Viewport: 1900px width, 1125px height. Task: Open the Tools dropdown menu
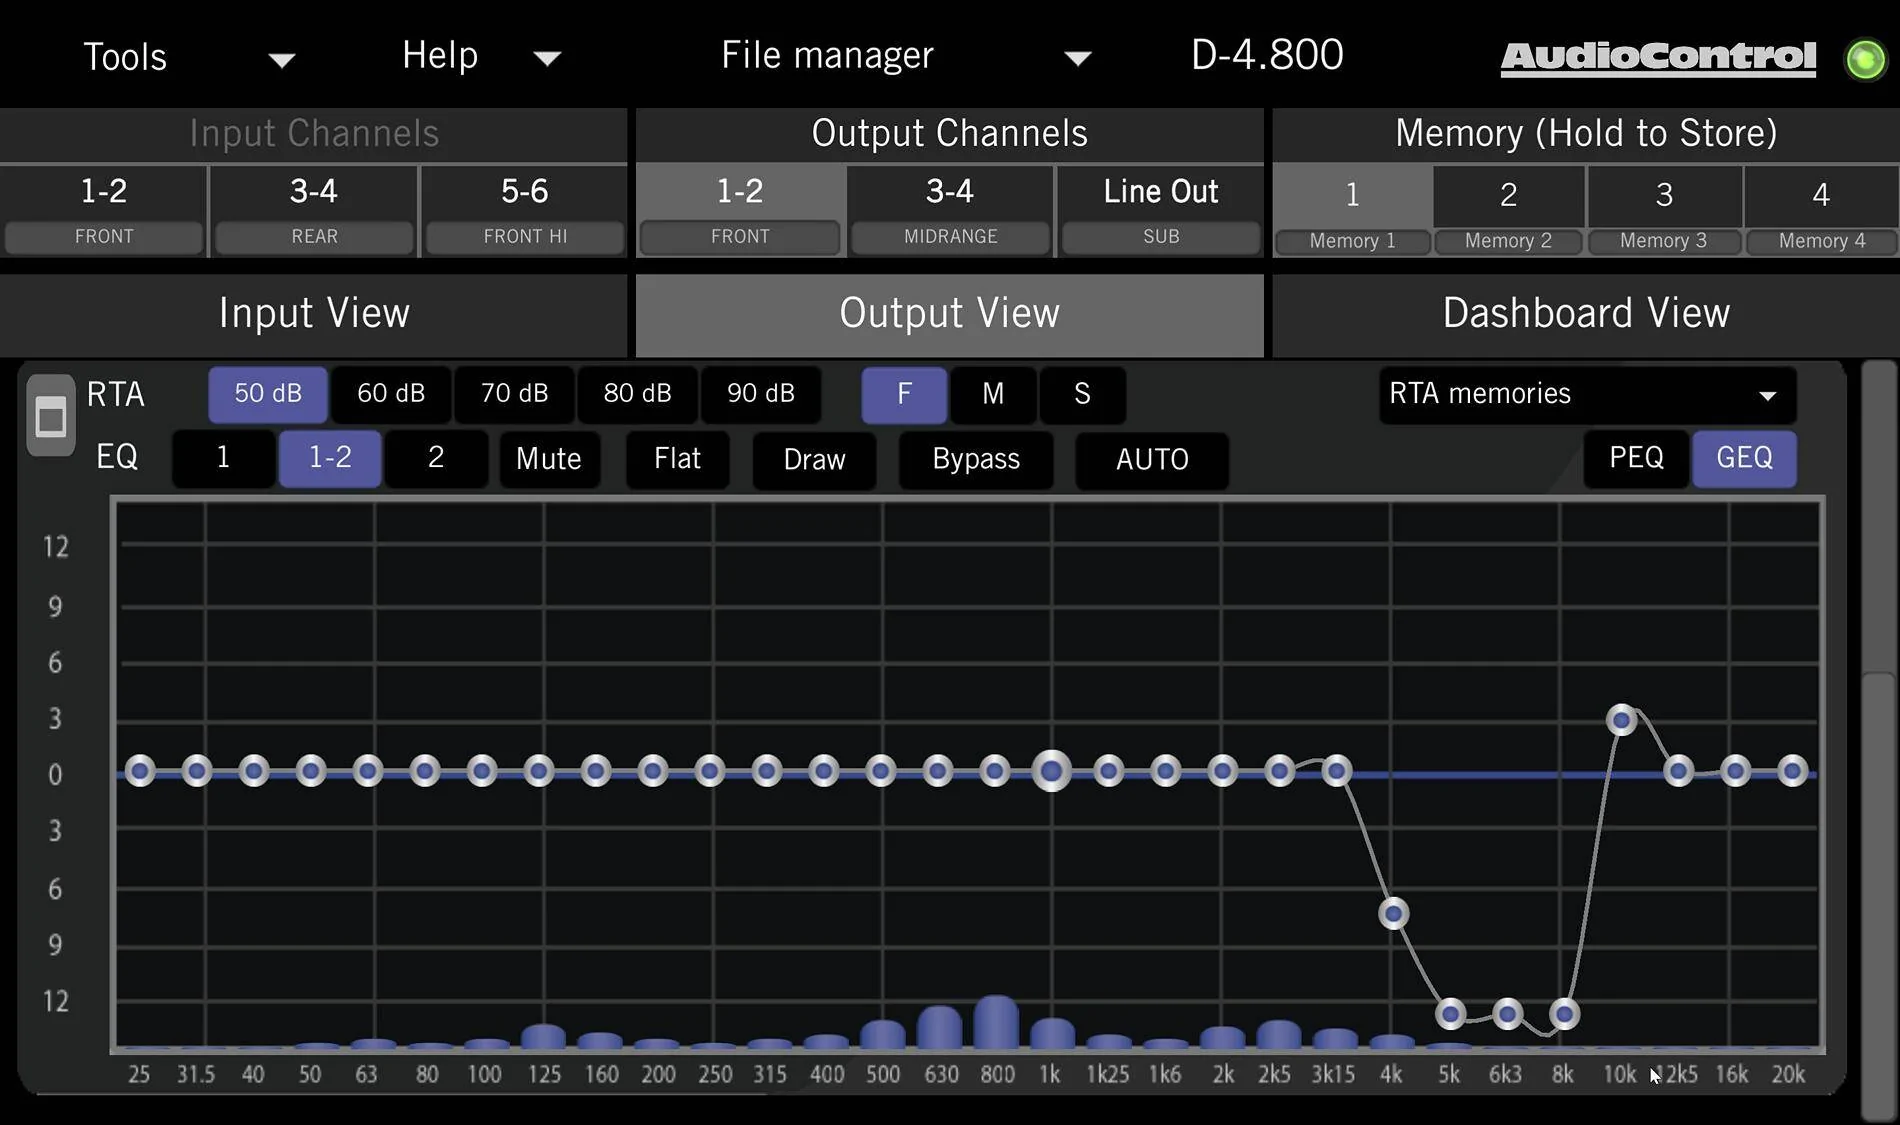pyautogui.click(x=188, y=57)
